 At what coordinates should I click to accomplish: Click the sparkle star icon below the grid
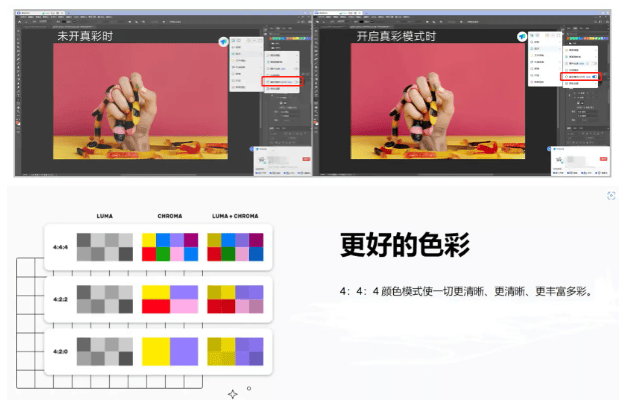232,394
